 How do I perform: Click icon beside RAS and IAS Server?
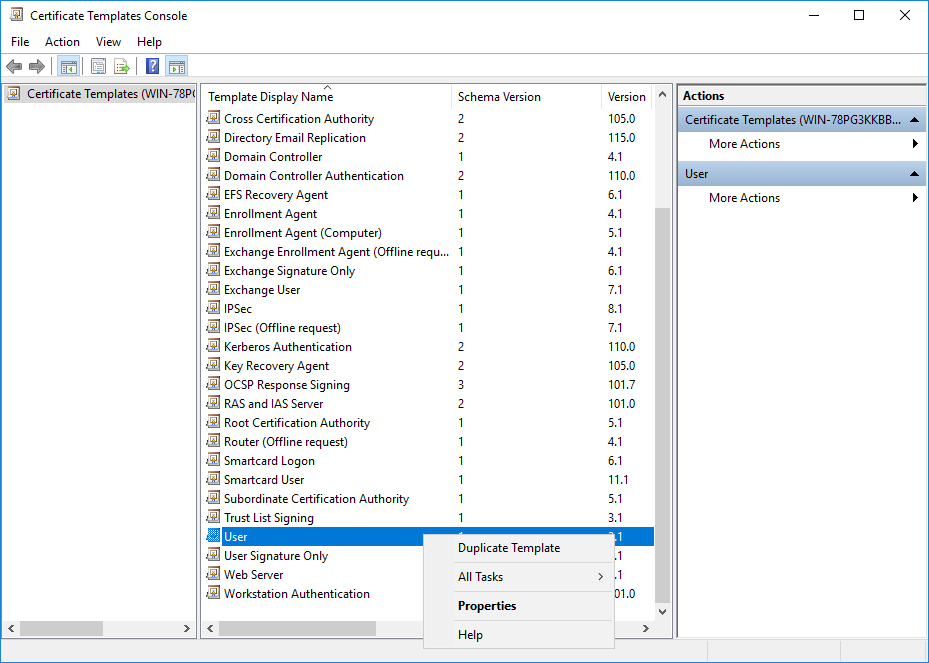click(213, 403)
